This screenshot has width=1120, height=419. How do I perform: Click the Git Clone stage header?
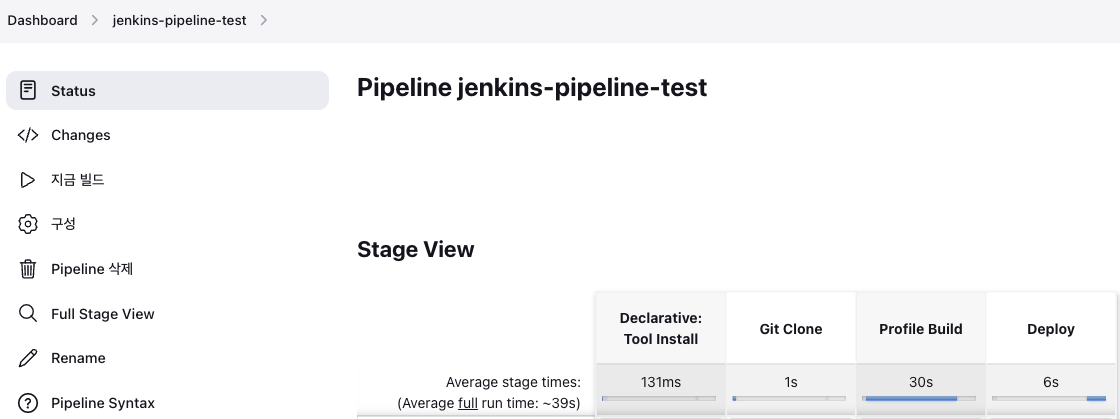(790, 328)
